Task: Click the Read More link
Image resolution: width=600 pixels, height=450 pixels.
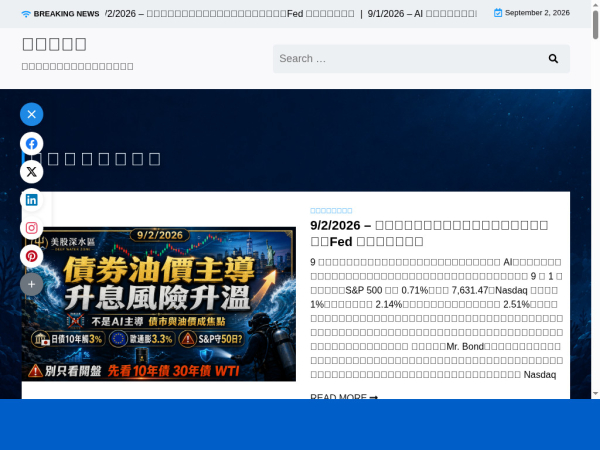Action: [x=344, y=396]
